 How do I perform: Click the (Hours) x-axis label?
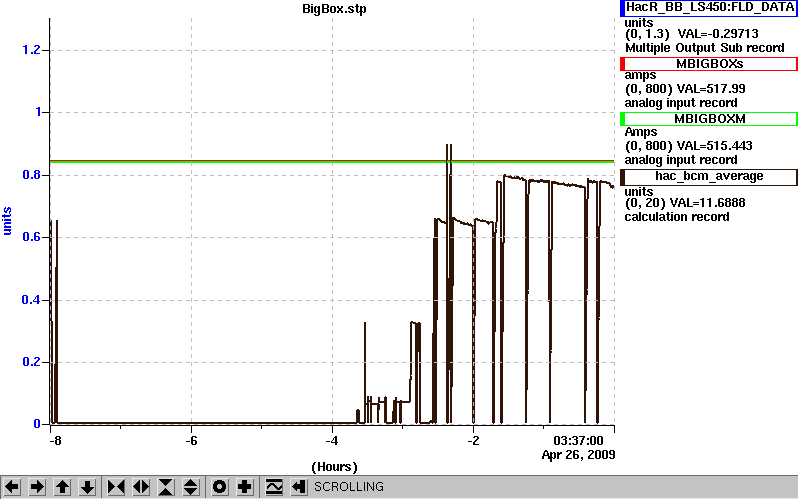point(334,467)
